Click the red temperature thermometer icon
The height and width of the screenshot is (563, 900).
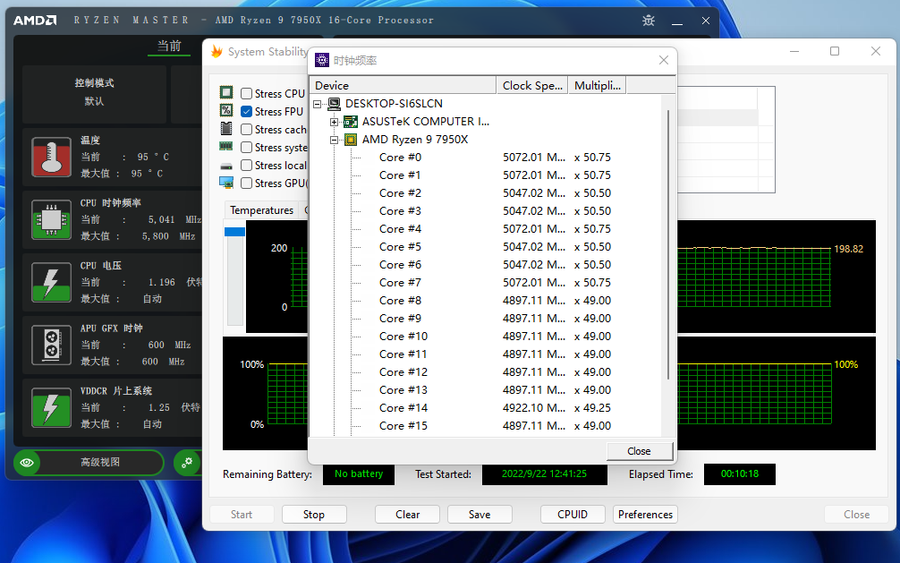[51, 158]
